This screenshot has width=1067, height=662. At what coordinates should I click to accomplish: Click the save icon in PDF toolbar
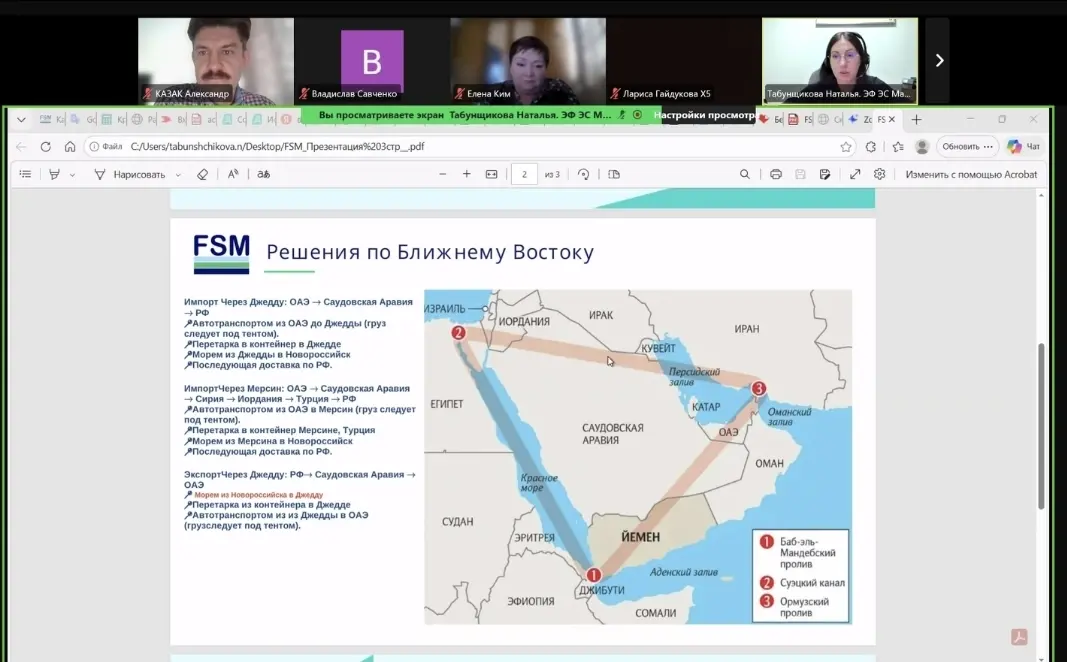800,174
